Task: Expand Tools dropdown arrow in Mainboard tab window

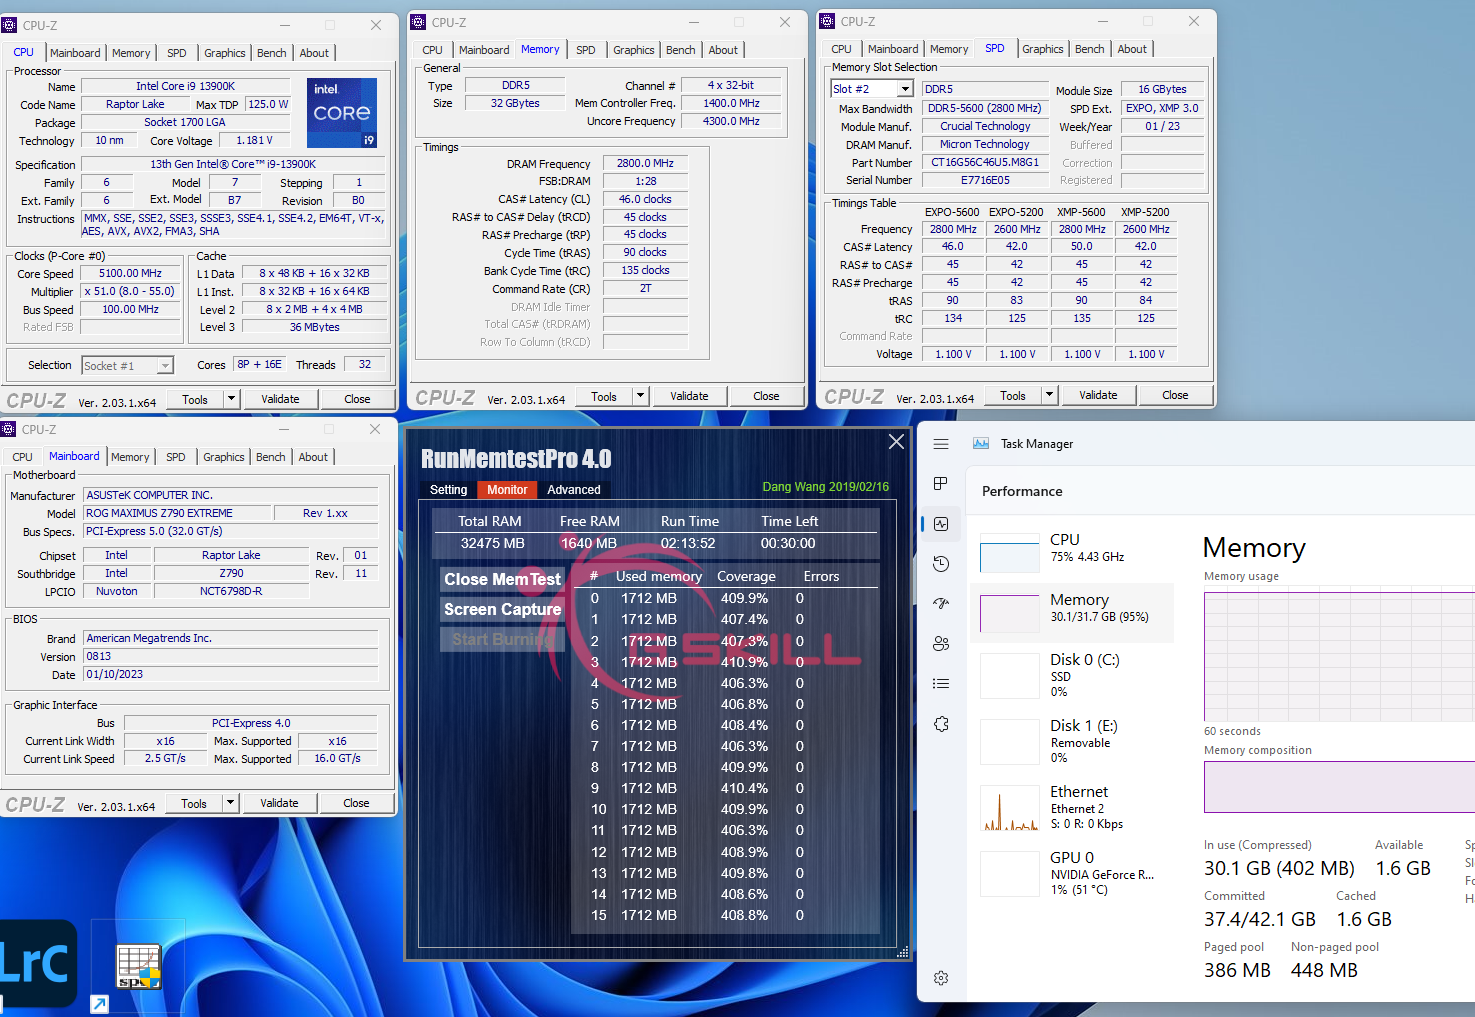Action: (x=230, y=803)
